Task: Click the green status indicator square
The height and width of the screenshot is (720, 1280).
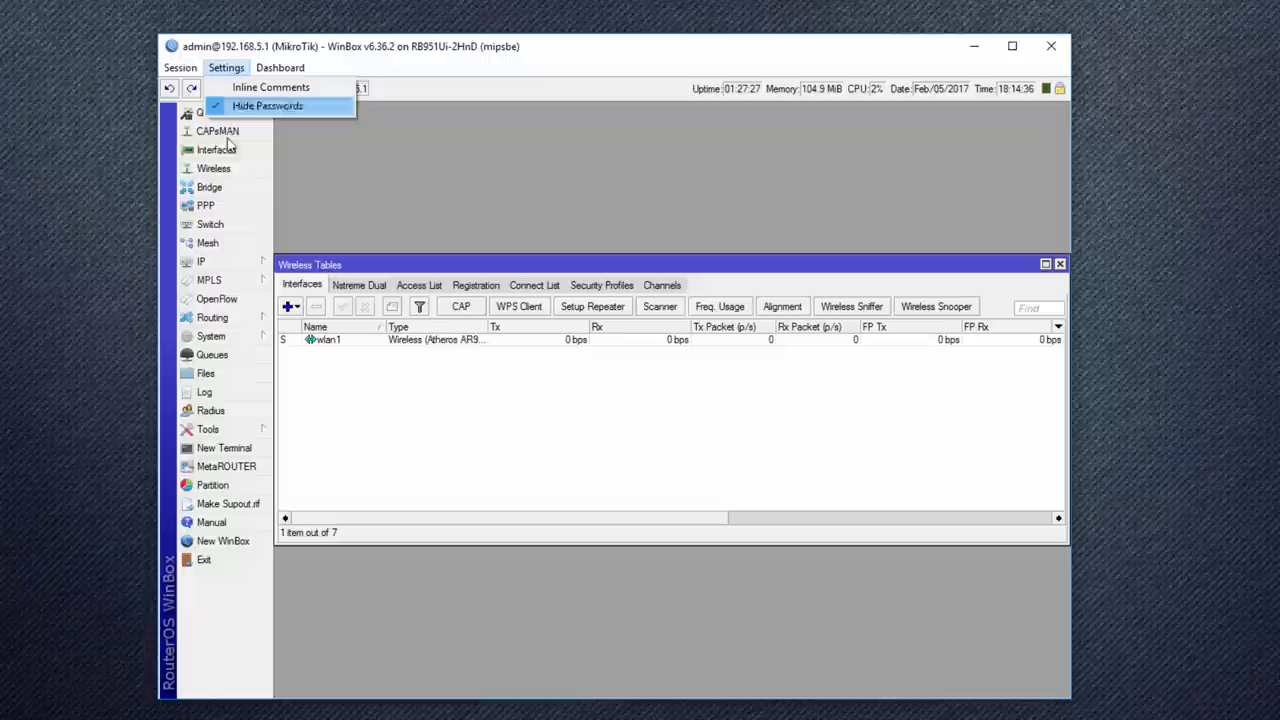Action: (x=1046, y=89)
